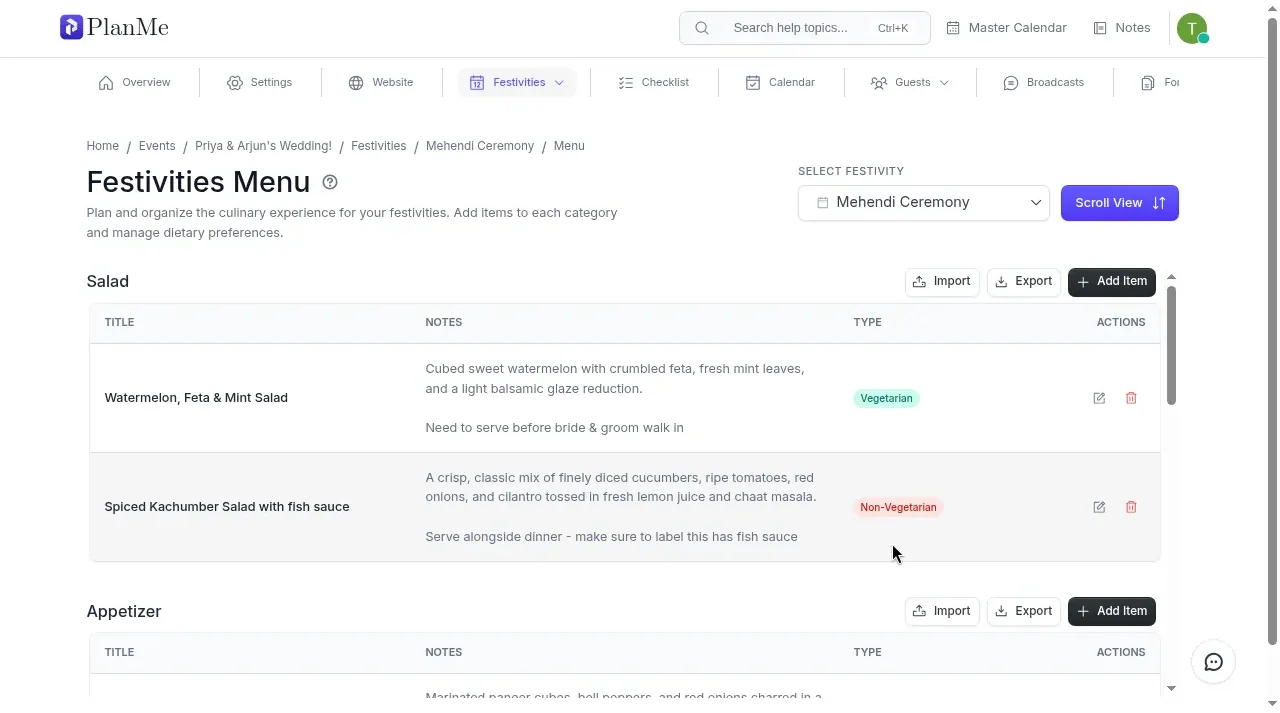Add Item to the Appetizer category
The image size is (1280, 713).
coord(1112,612)
